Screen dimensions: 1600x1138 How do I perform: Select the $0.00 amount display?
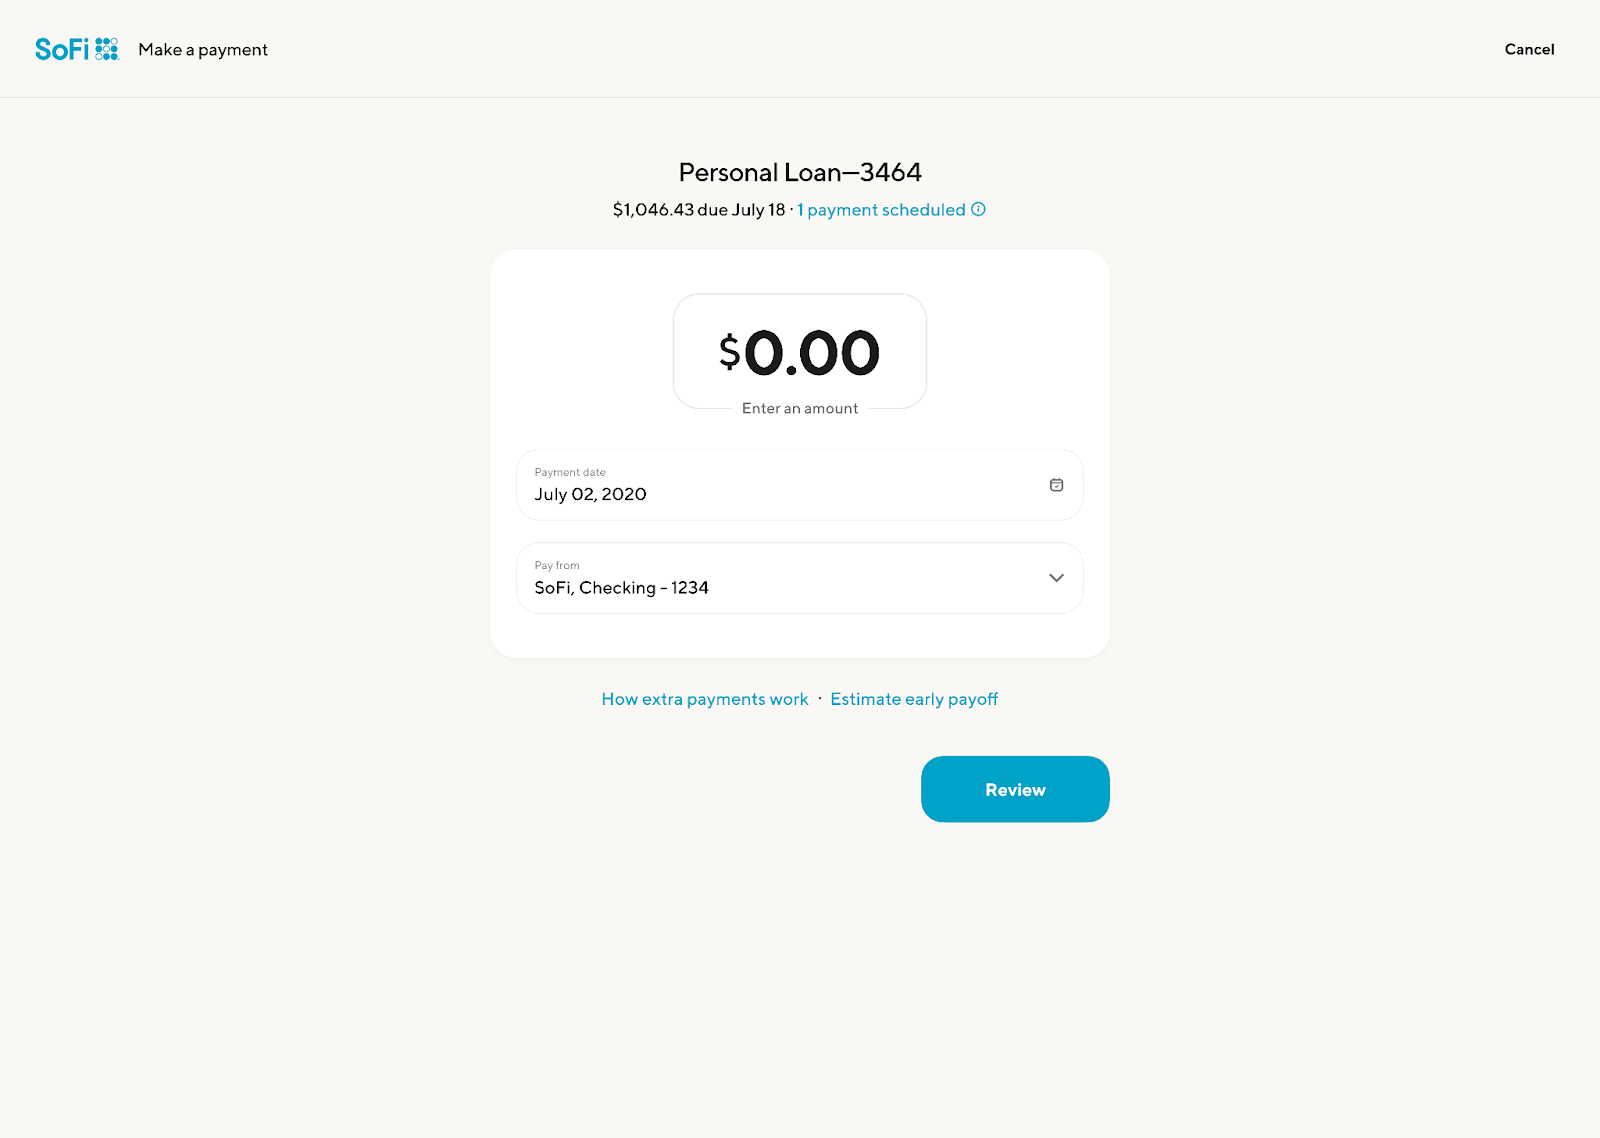(x=799, y=351)
